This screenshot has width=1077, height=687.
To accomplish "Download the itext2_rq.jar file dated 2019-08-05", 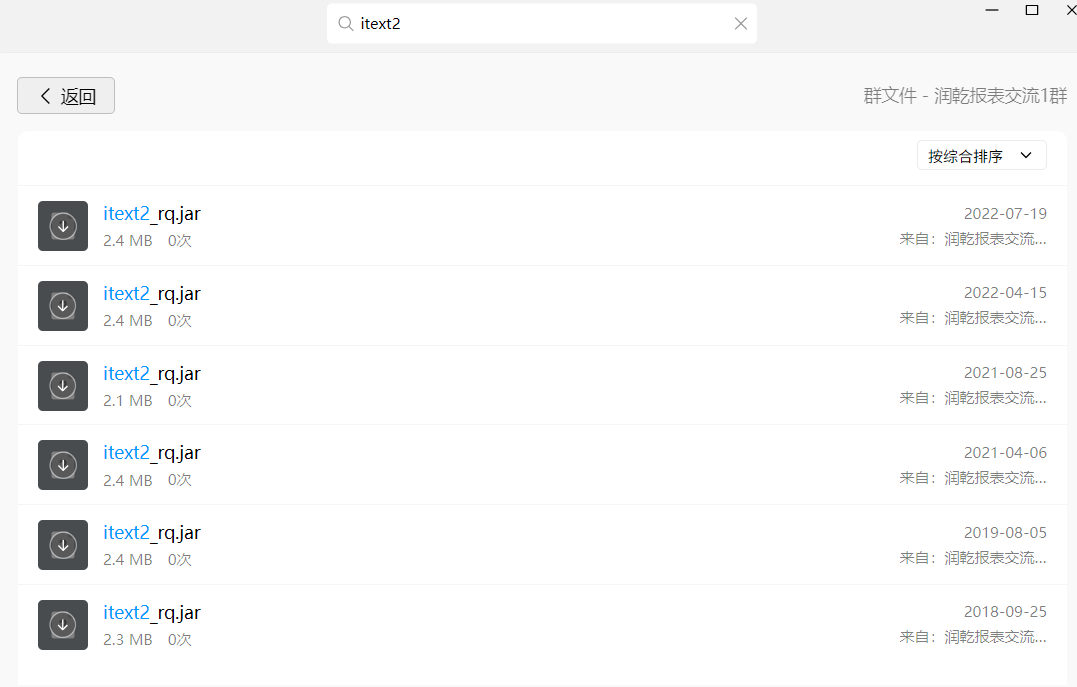I will [63, 545].
